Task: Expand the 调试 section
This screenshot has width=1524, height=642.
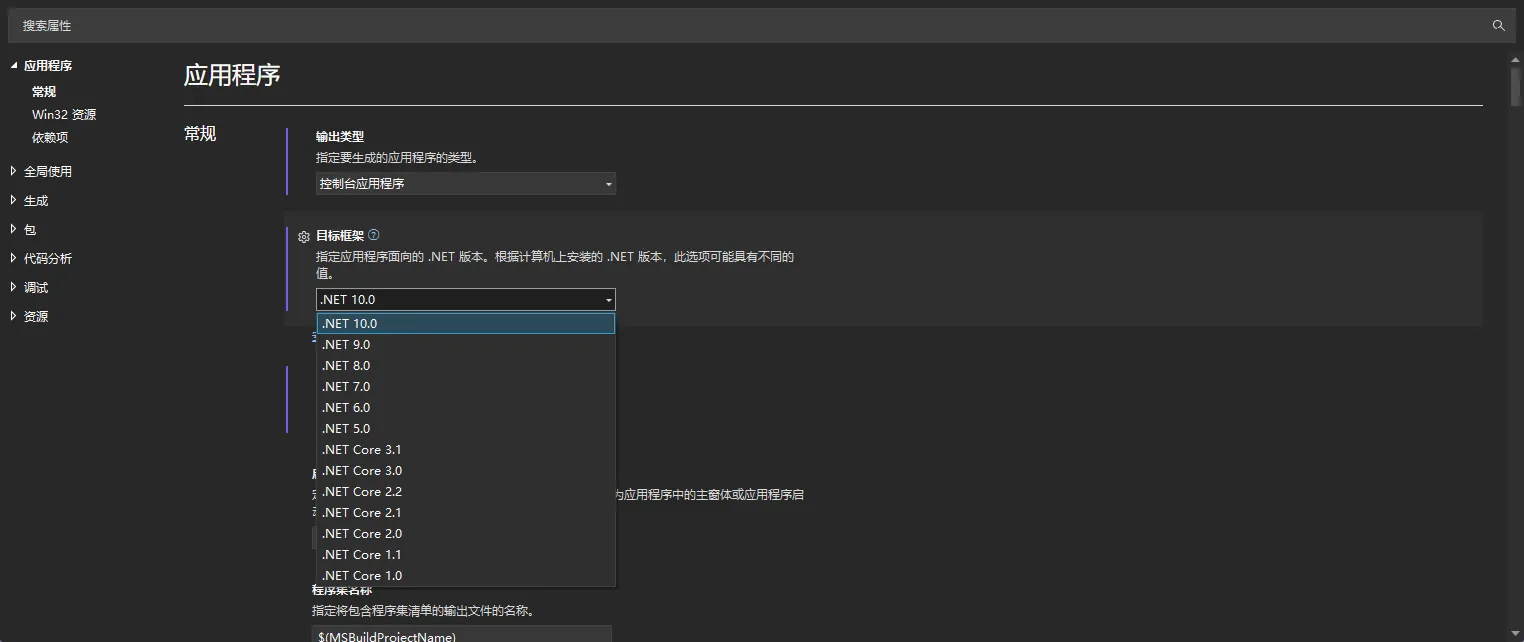Action: pos(14,287)
